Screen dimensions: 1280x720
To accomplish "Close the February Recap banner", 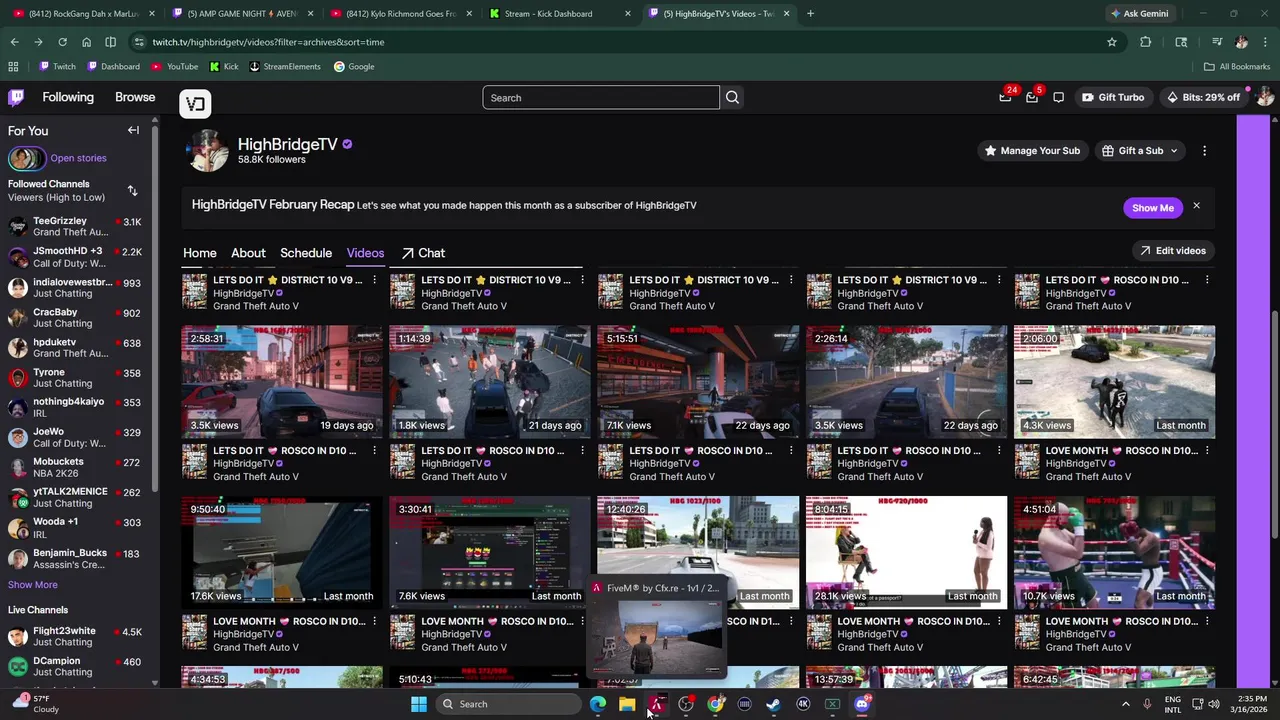I will click(1196, 206).
